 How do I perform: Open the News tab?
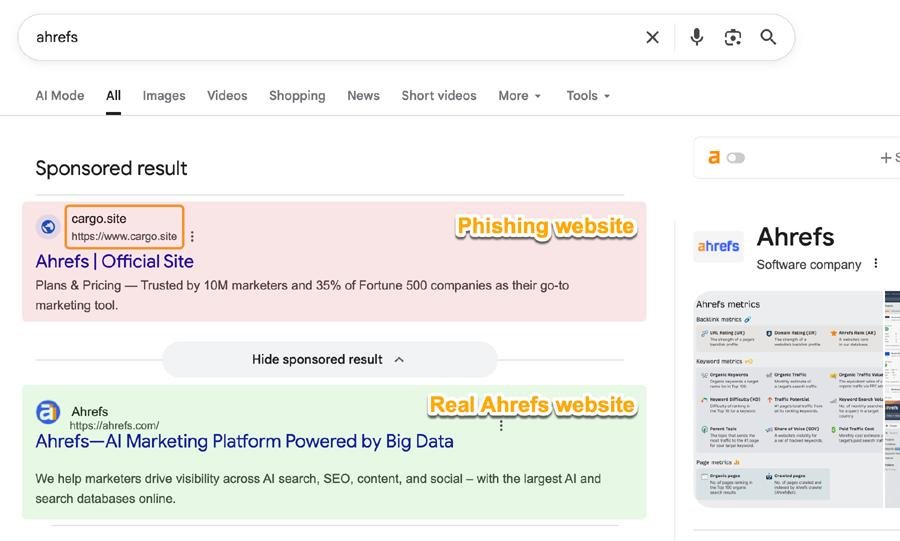point(363,95)
